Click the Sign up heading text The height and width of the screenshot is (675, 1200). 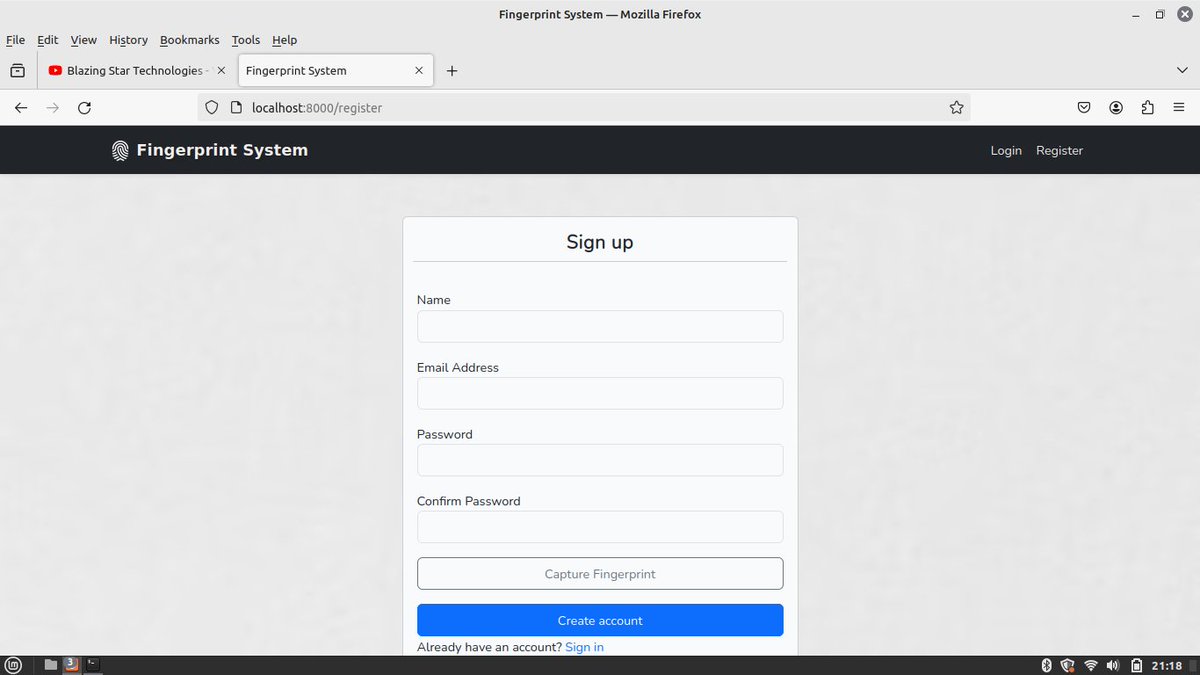[x=600, y=242]
